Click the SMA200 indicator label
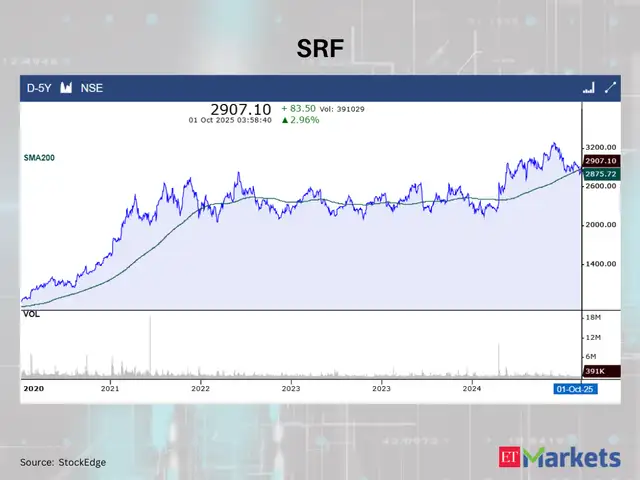This screenshot has width=640, height=480. [x=40, y=158]
